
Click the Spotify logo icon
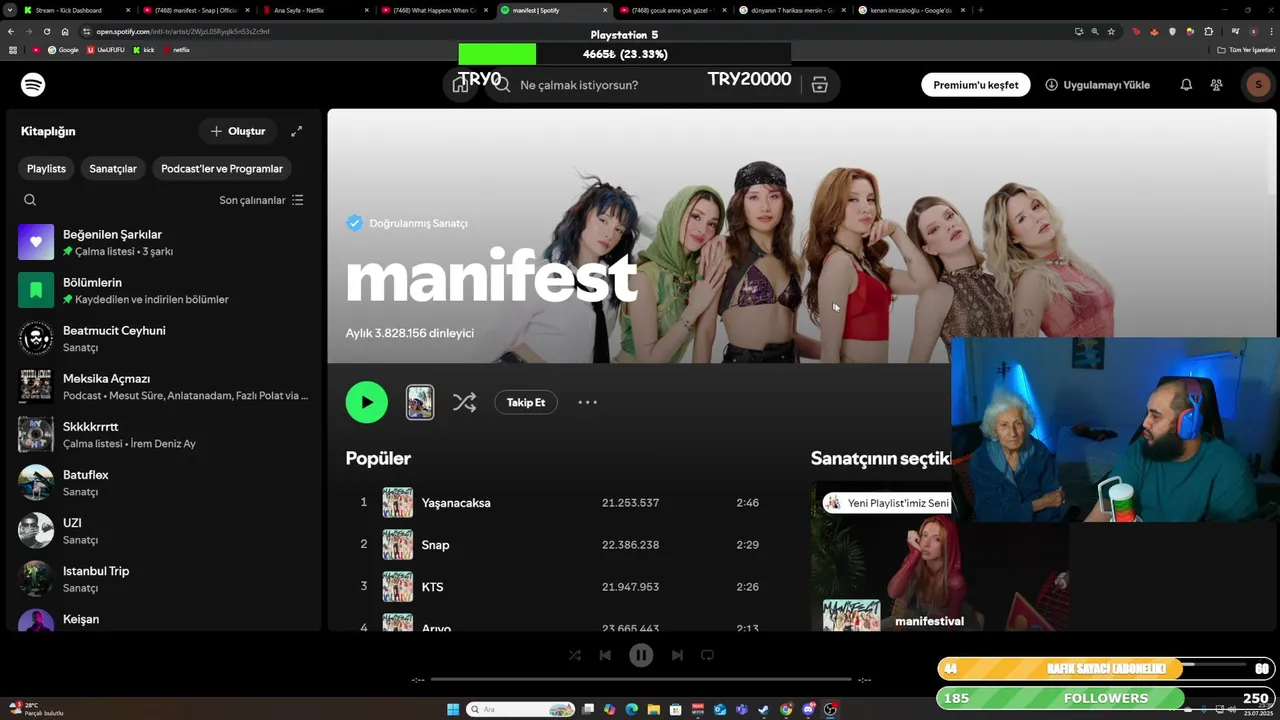coord(33,85)
